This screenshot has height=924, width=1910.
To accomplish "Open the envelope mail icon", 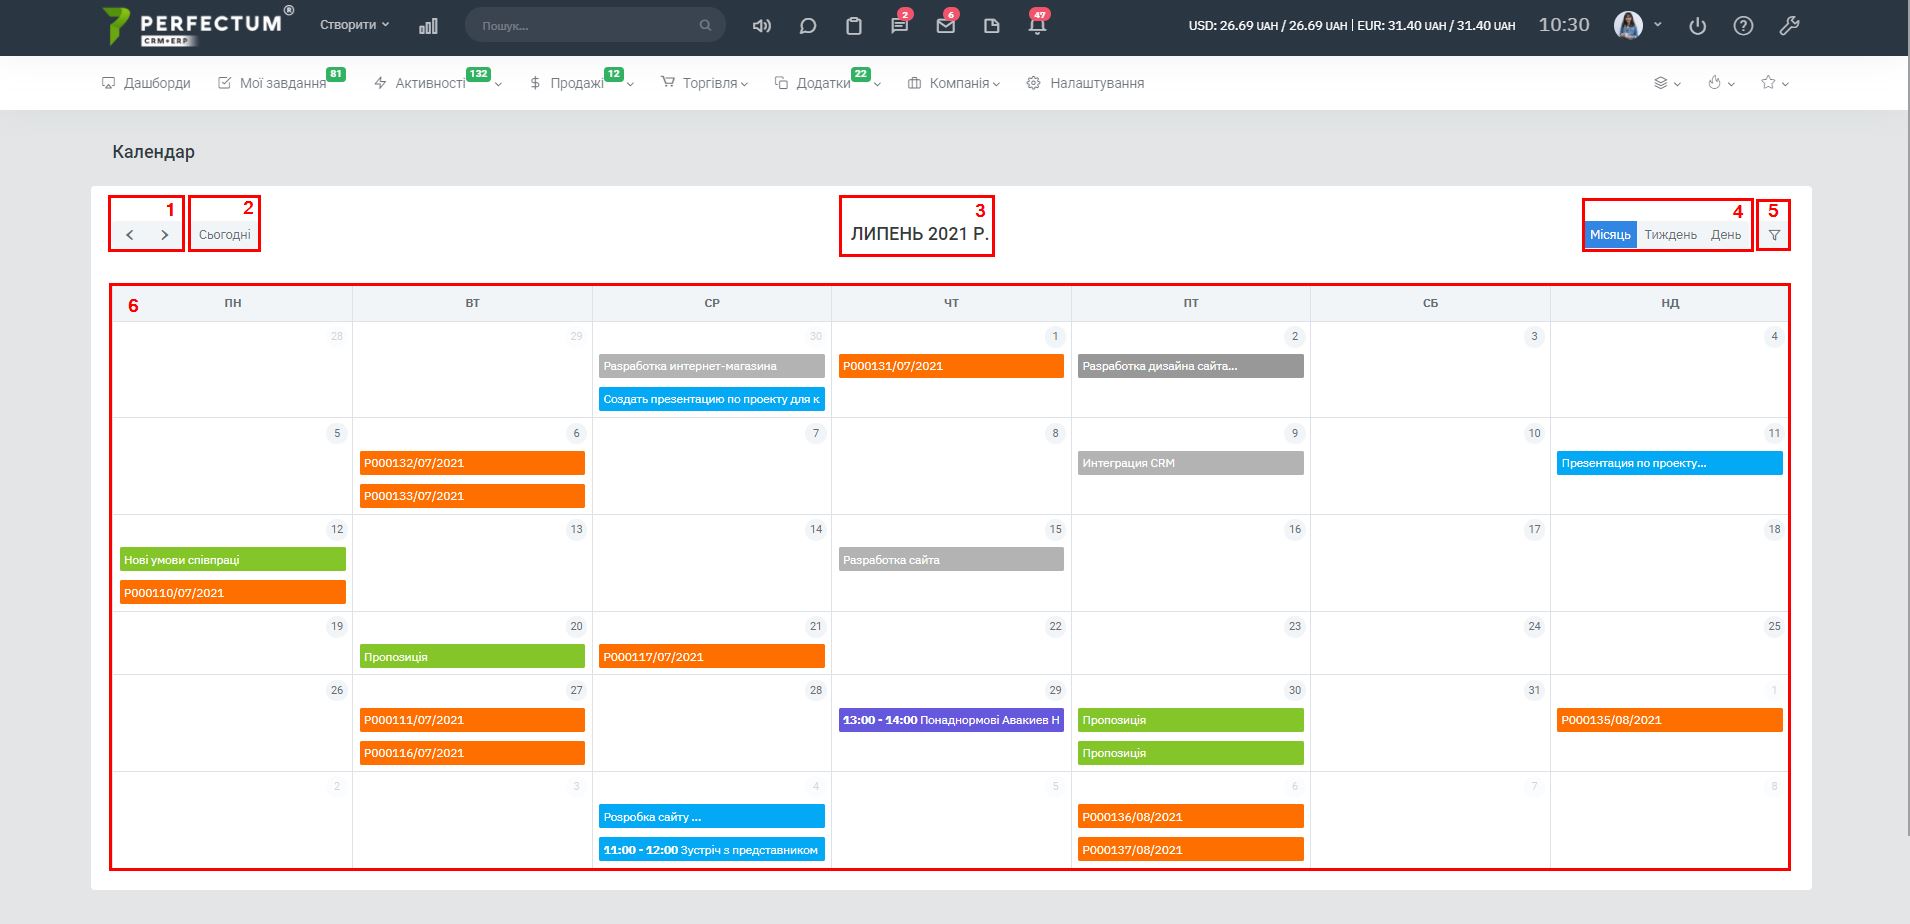I will (945, 26).
